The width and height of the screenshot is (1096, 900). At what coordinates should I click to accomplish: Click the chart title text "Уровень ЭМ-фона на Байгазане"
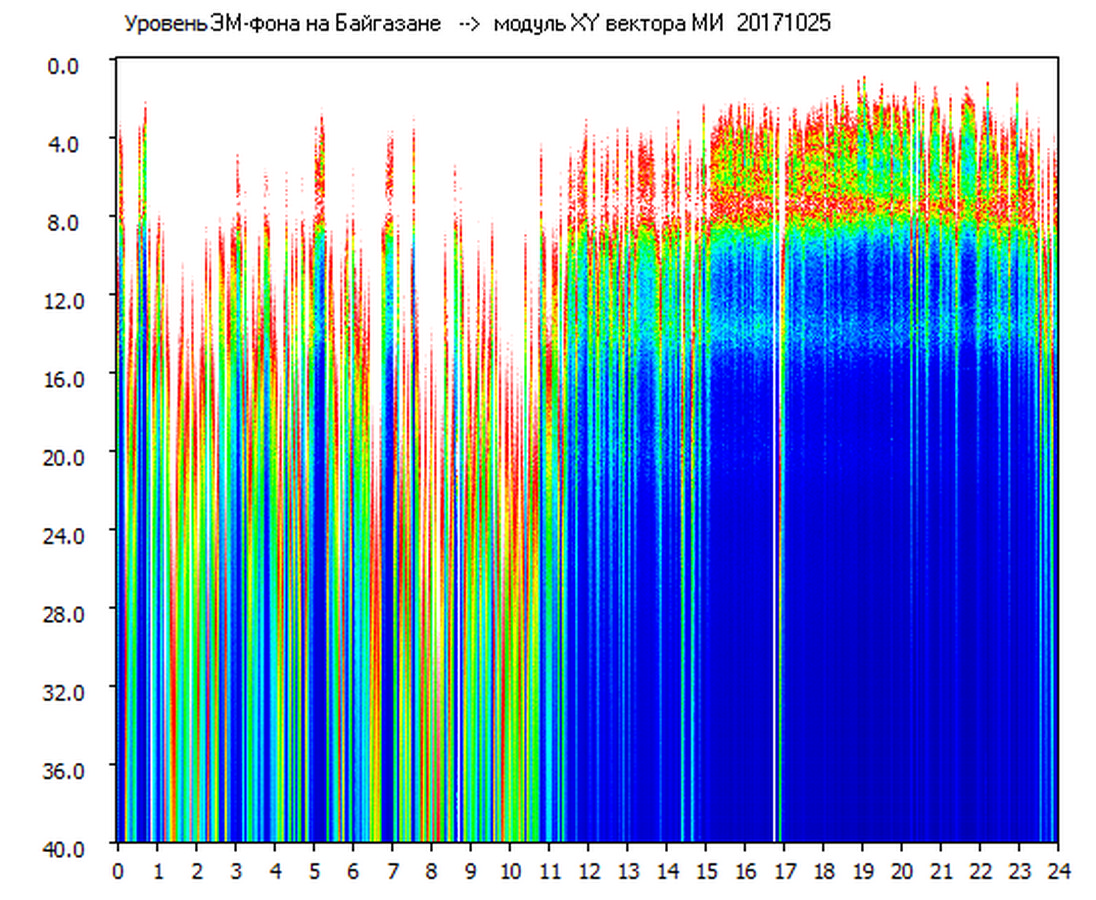point(282,24)
